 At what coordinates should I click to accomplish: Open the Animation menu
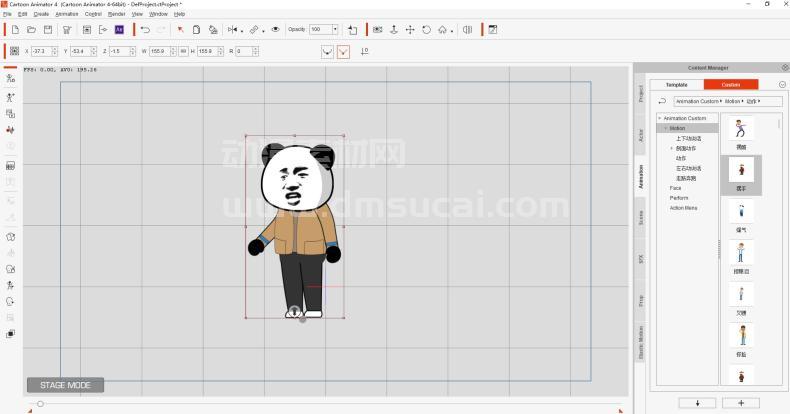coord(67,14)
